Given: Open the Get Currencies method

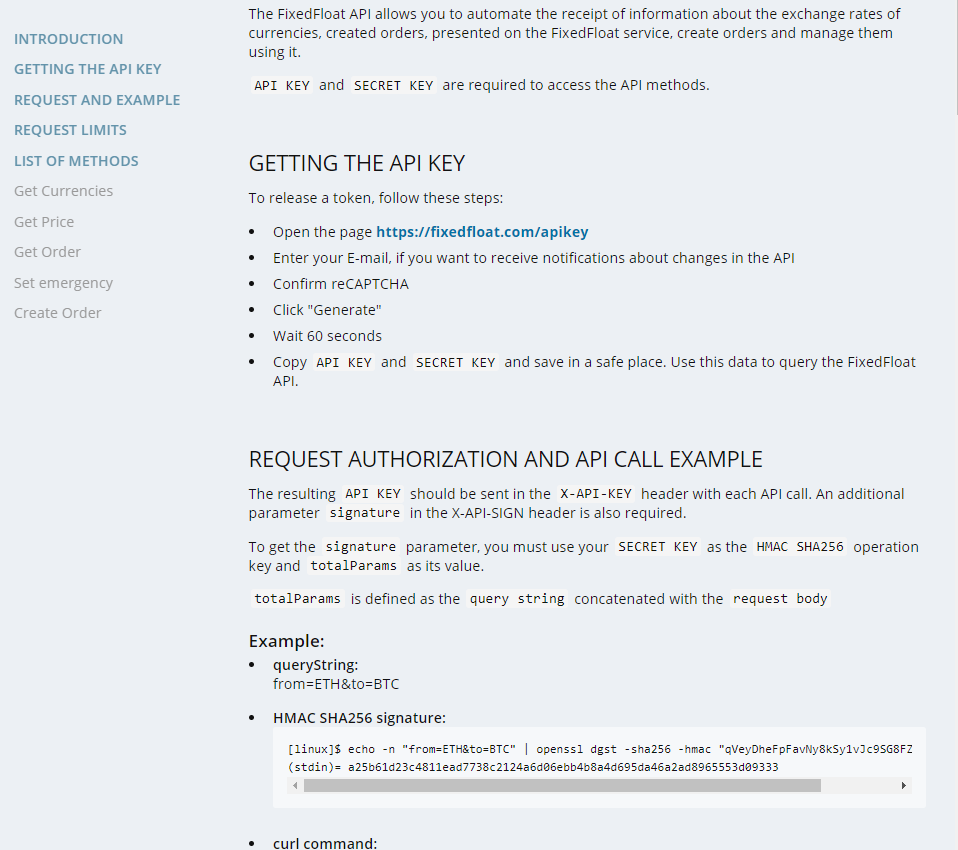Looking at the screenshot, I should [64, 191].
